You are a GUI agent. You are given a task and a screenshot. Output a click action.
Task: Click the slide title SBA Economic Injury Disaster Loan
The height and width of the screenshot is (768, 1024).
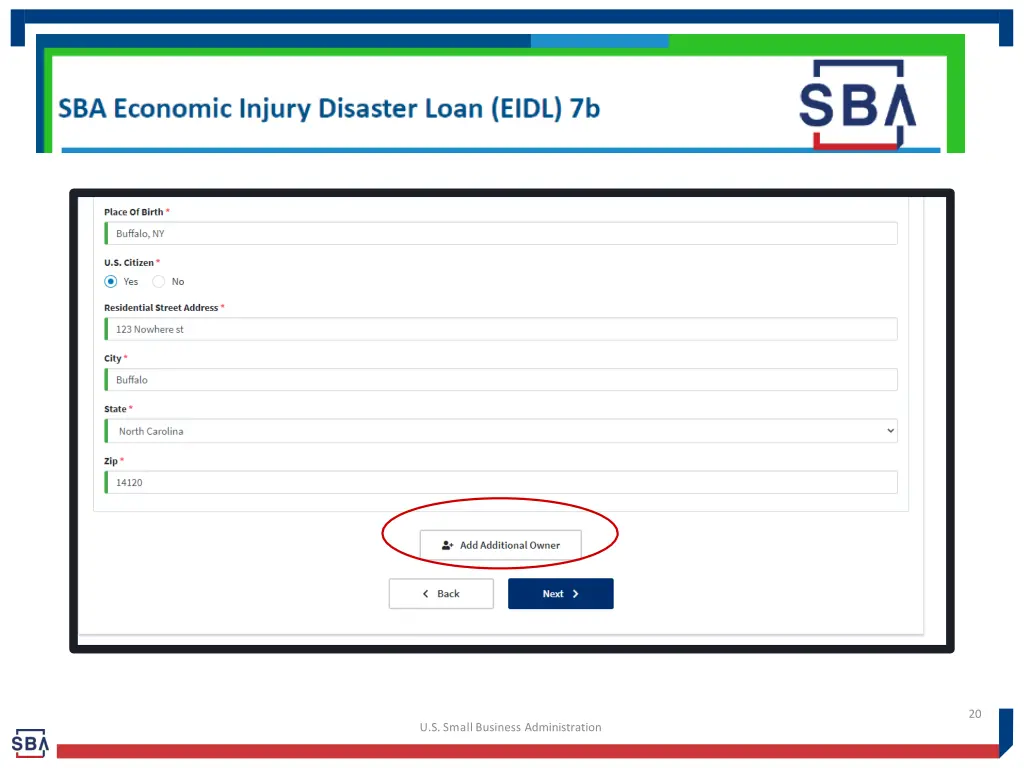point(328,108)
